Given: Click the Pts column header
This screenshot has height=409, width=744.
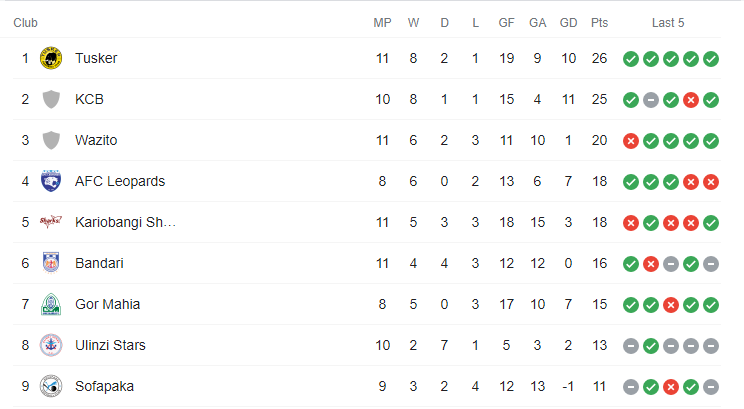Looking at the screenshot, I should pos(599,23).
